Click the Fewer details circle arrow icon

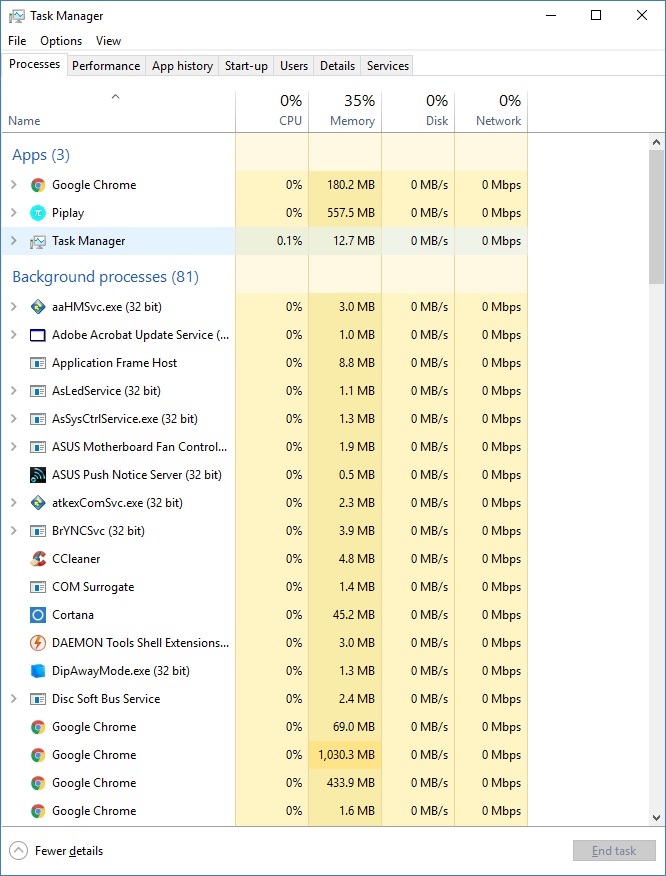[x=18, y=851]
